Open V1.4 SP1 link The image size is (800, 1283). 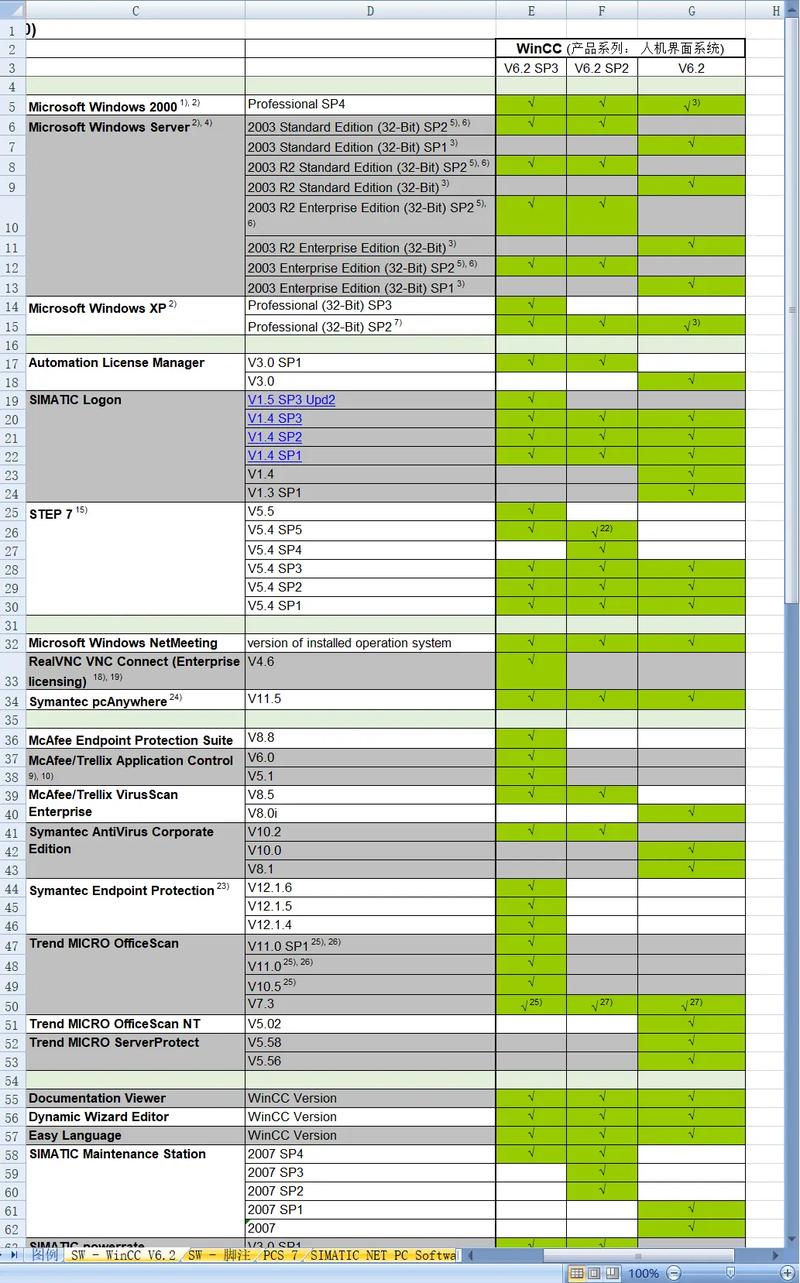tap(275, 455)
